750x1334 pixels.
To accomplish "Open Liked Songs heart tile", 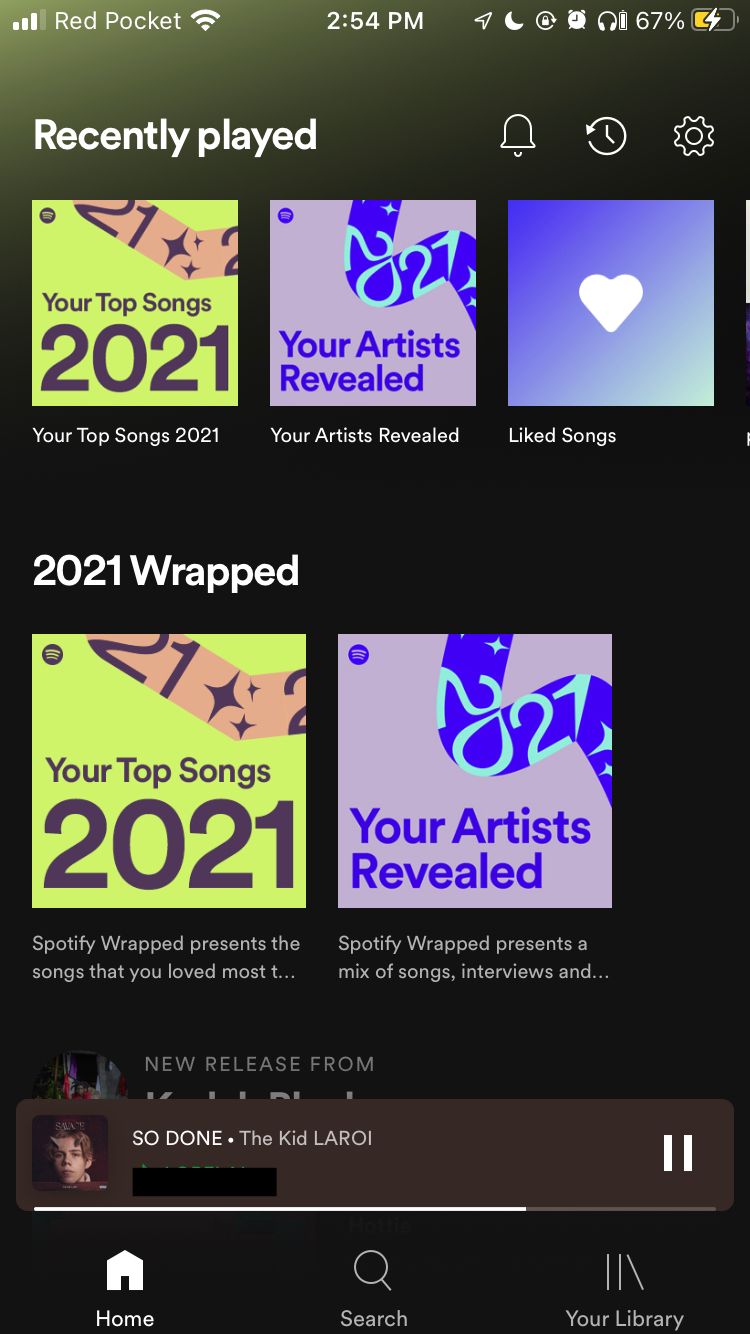I will tap(611, 303).
